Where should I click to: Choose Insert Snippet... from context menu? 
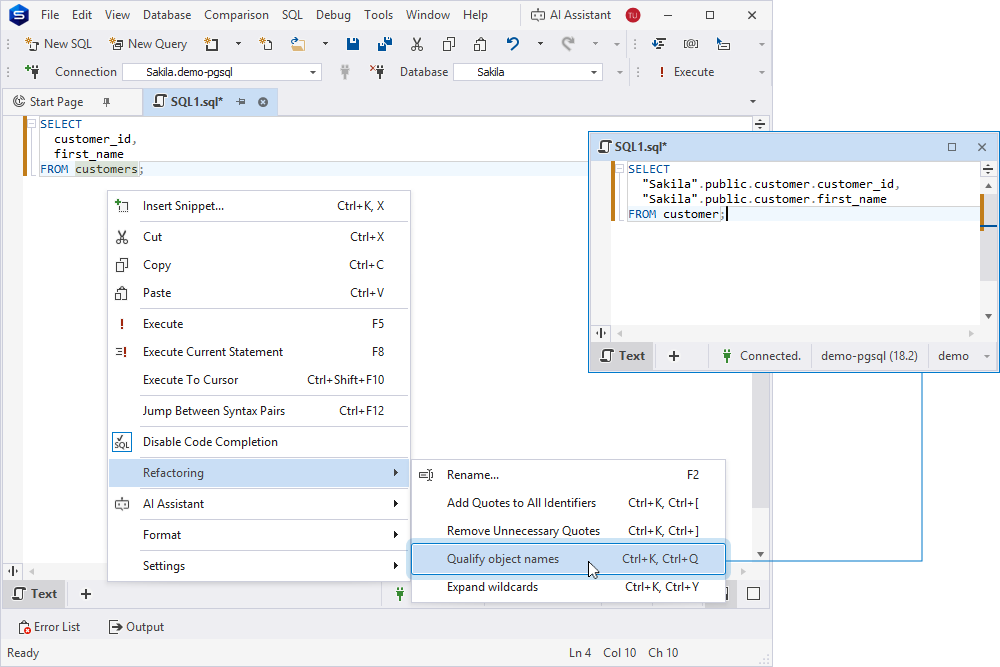point(258,206)
